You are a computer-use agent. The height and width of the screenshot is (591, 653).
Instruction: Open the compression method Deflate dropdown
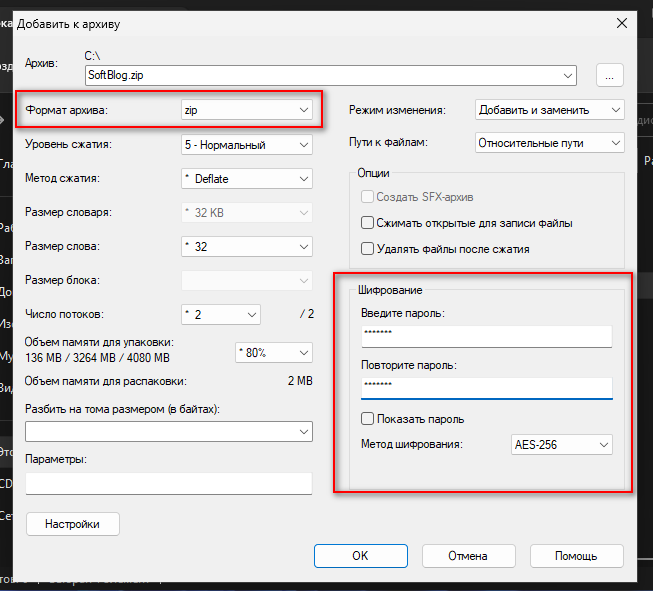coord(247,179)
